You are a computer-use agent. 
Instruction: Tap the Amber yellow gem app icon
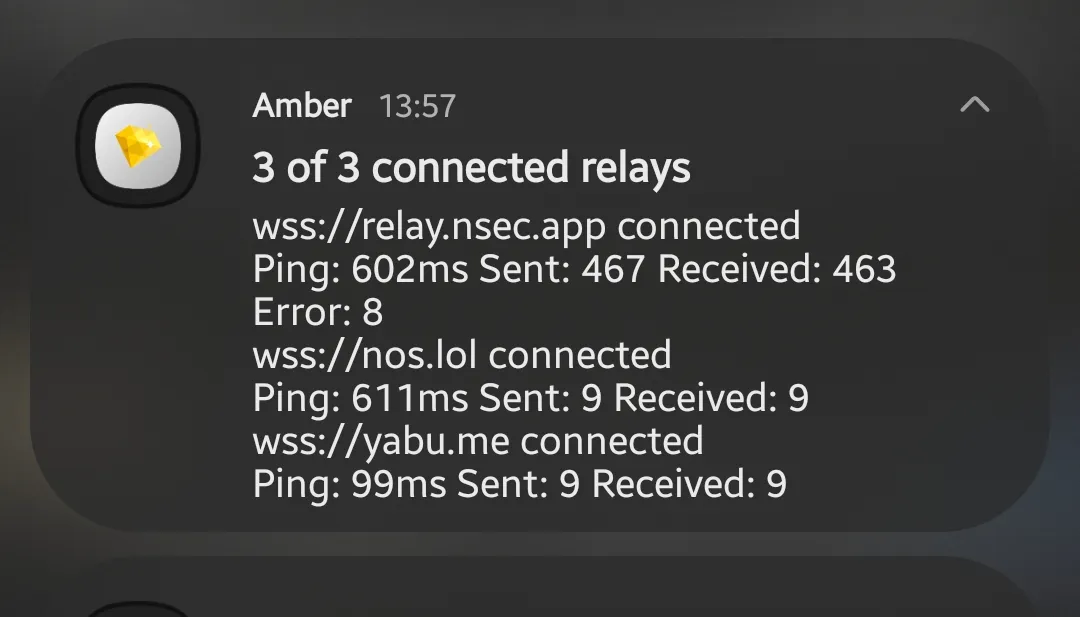[x=138, y=145]
